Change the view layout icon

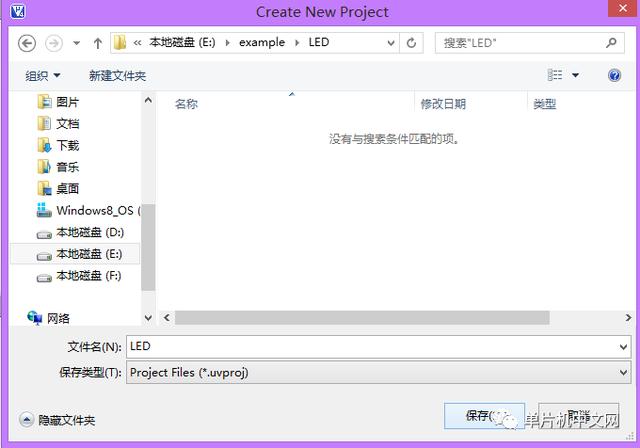pyautogui.click(x=555, y=75)
